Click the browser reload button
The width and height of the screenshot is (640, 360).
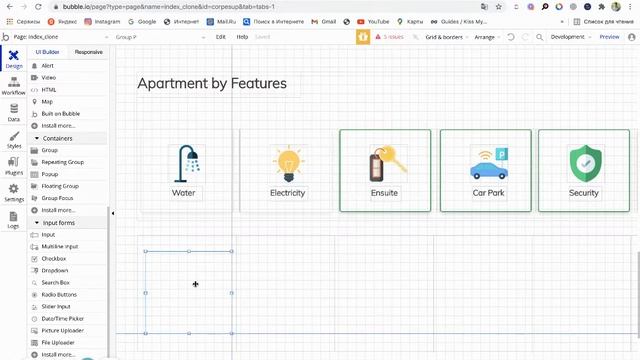(38, 7)
